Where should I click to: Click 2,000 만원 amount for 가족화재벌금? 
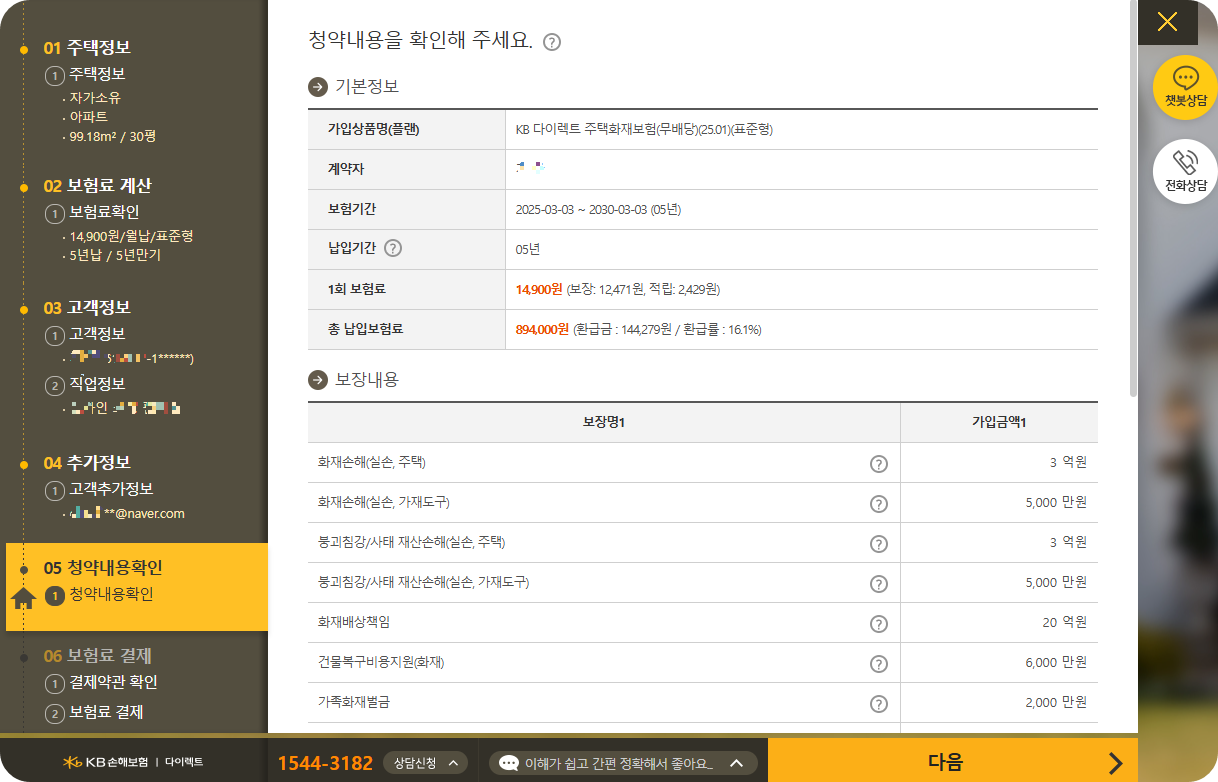pyautogui.click(x=1056, y=703)
